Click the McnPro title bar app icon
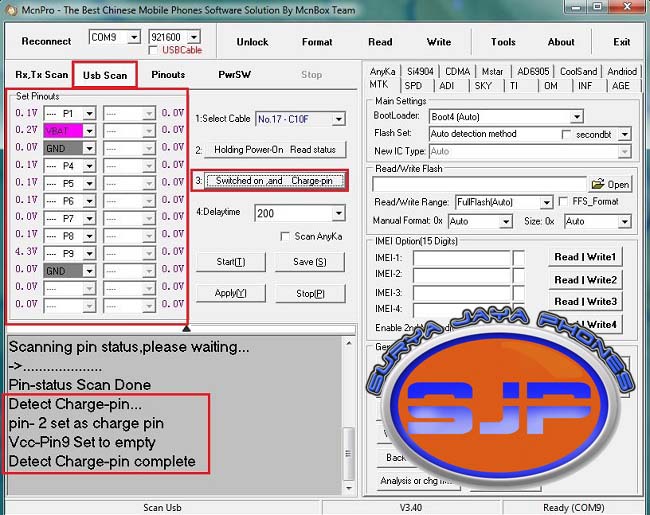The image size is (650, 515). (11, 10)
